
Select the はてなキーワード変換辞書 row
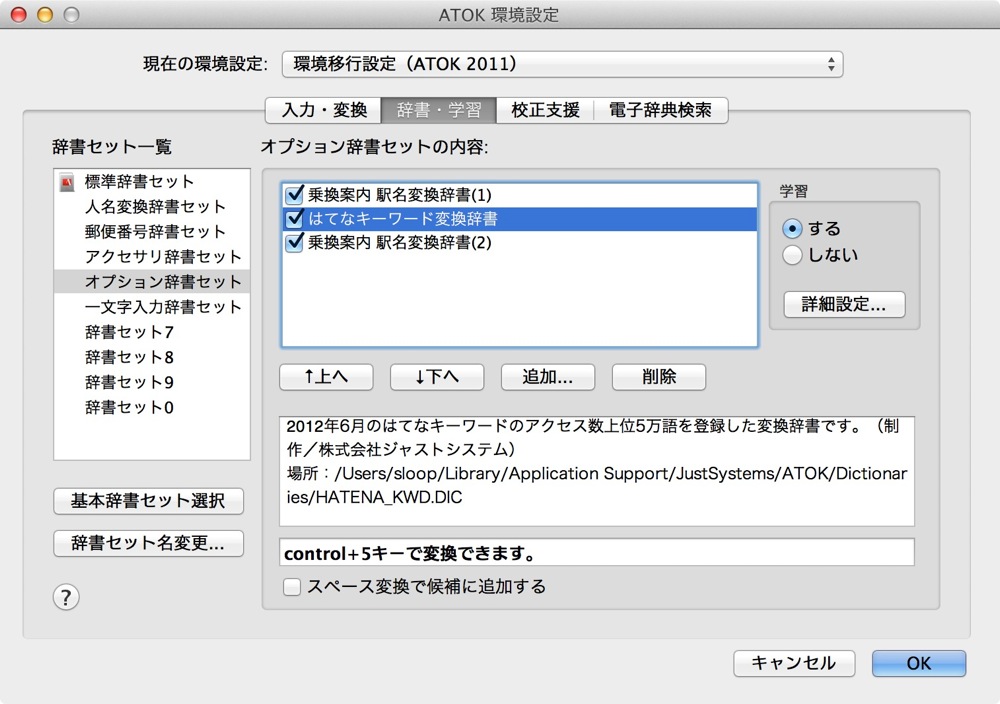(519, 219)
